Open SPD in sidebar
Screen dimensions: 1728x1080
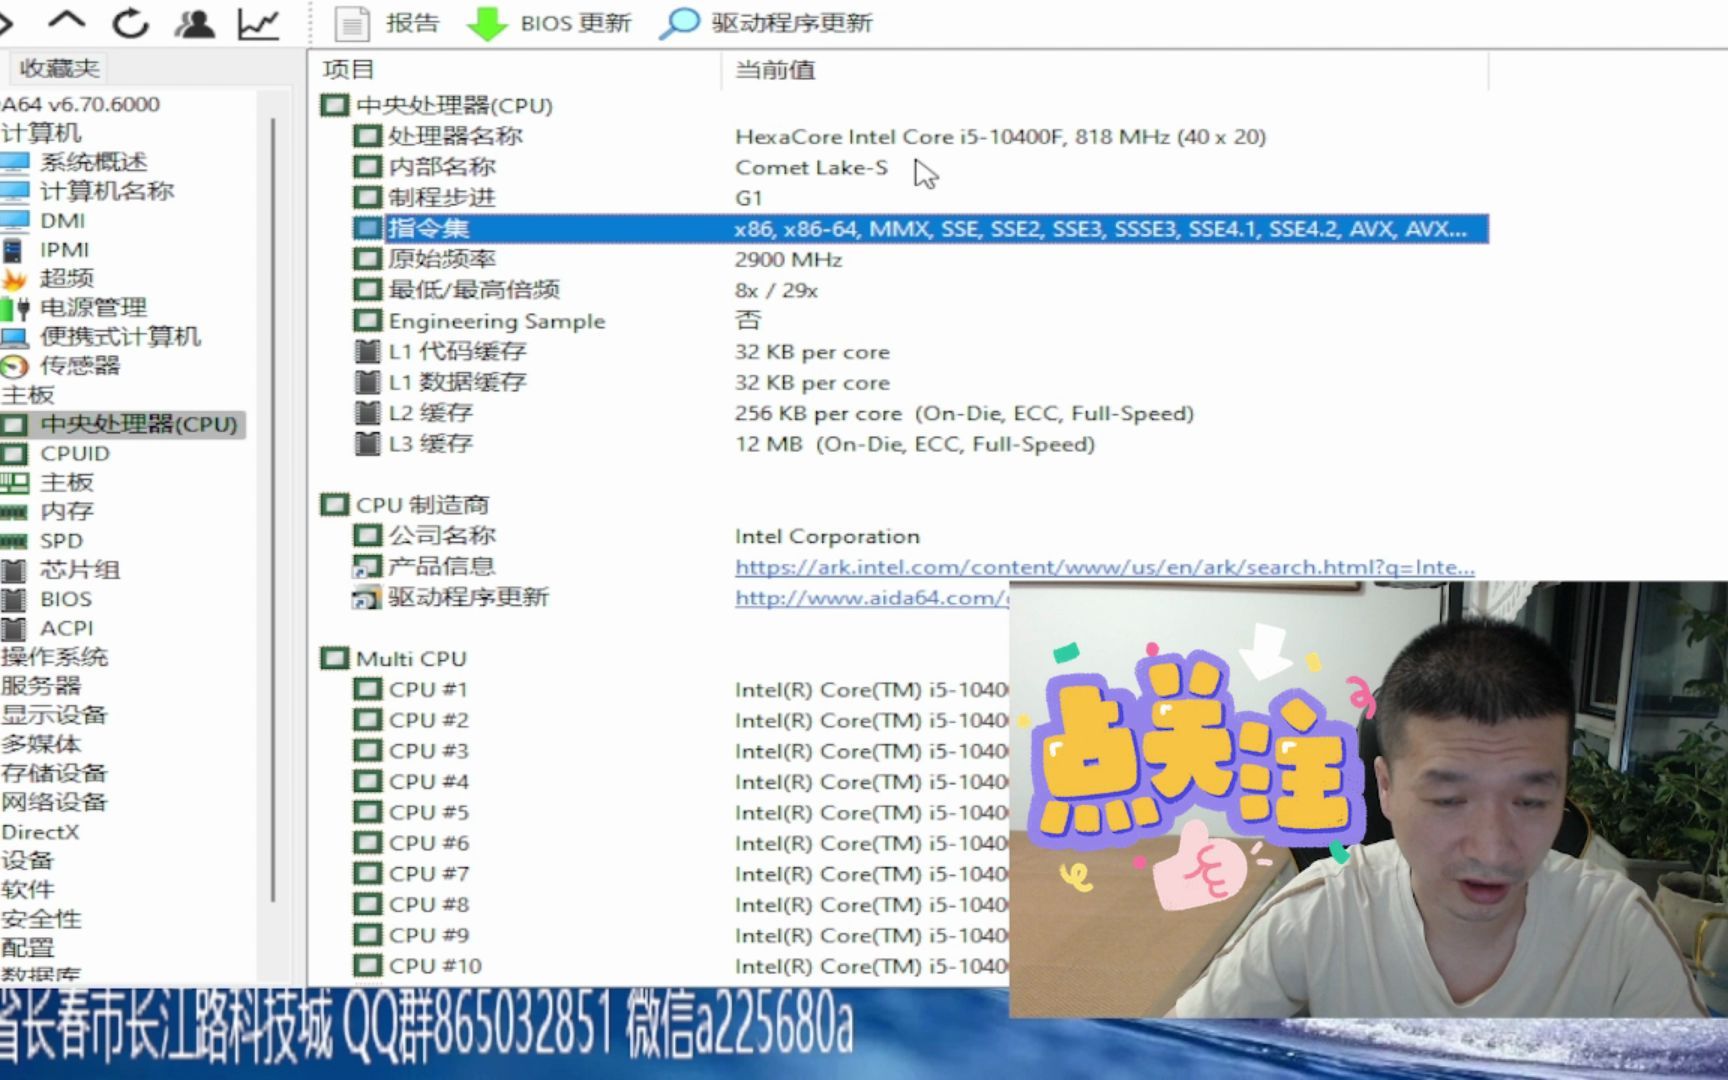tap(61, 540)
